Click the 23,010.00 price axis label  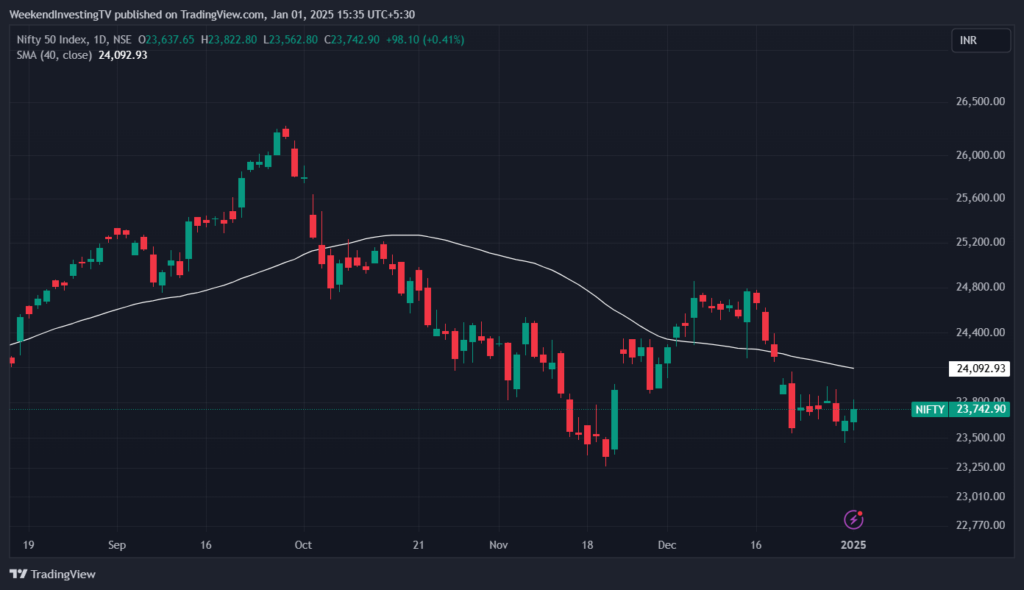pos(980,496)
